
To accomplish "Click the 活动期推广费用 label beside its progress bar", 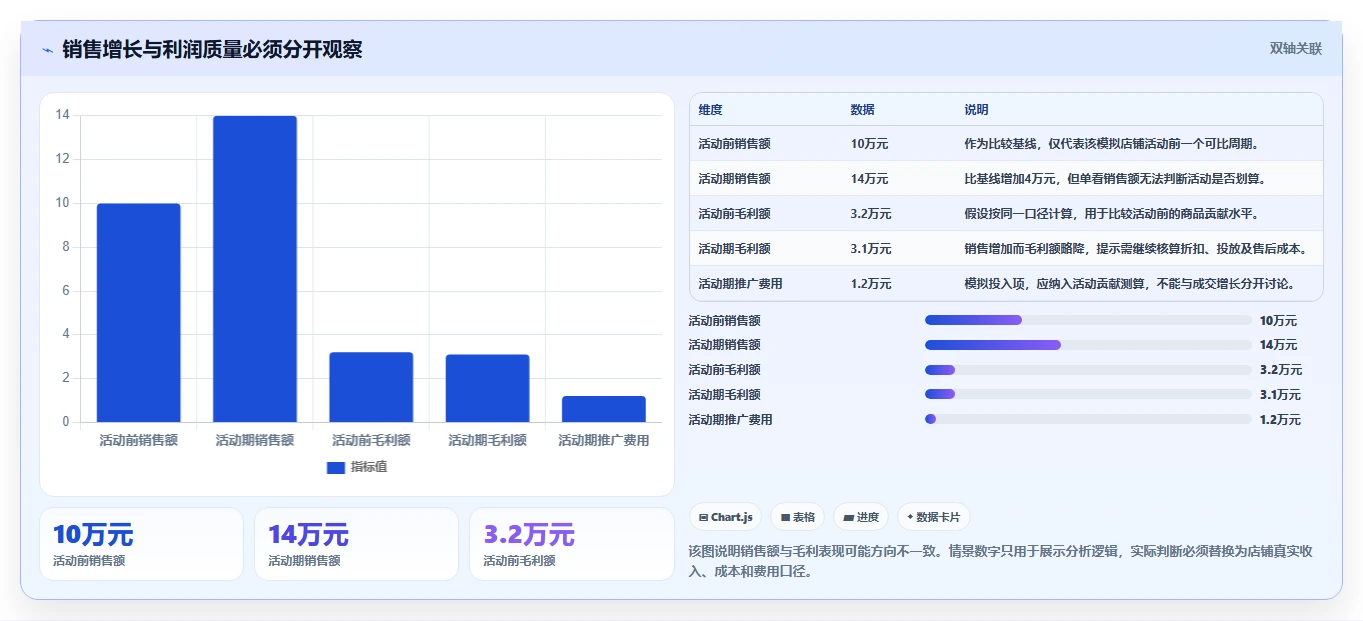I will (731, 420).
